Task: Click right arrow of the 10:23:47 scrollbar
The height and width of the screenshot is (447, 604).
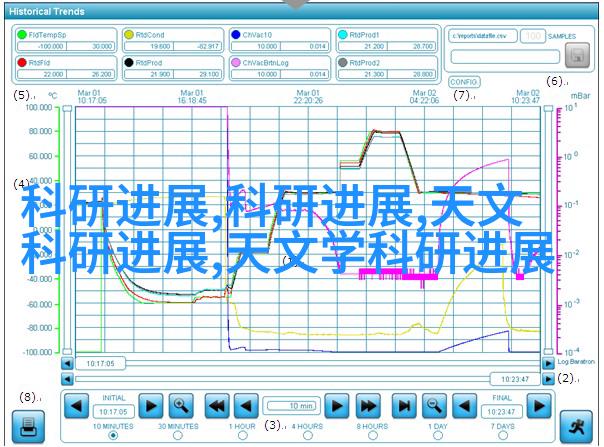Action: 548,379
